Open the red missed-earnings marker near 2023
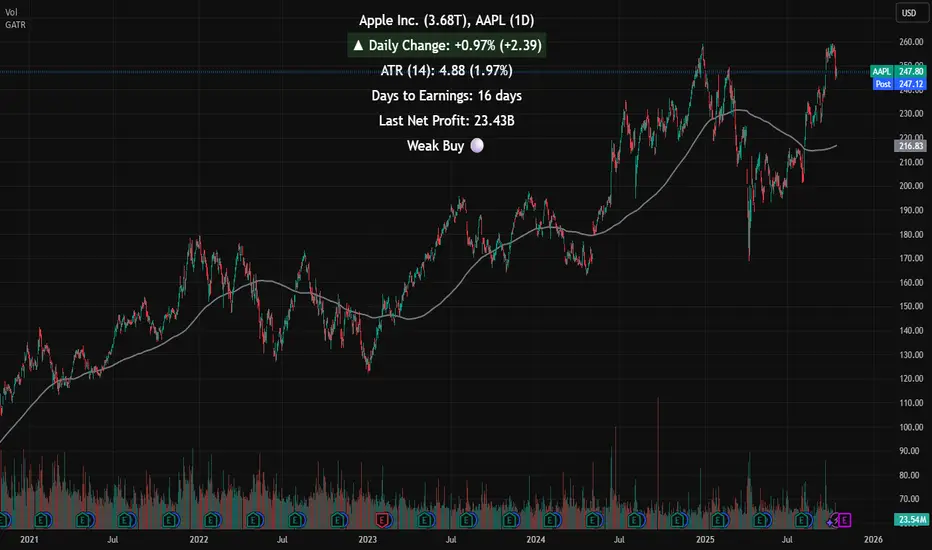 pyautogui.click(x=382, y=521)
